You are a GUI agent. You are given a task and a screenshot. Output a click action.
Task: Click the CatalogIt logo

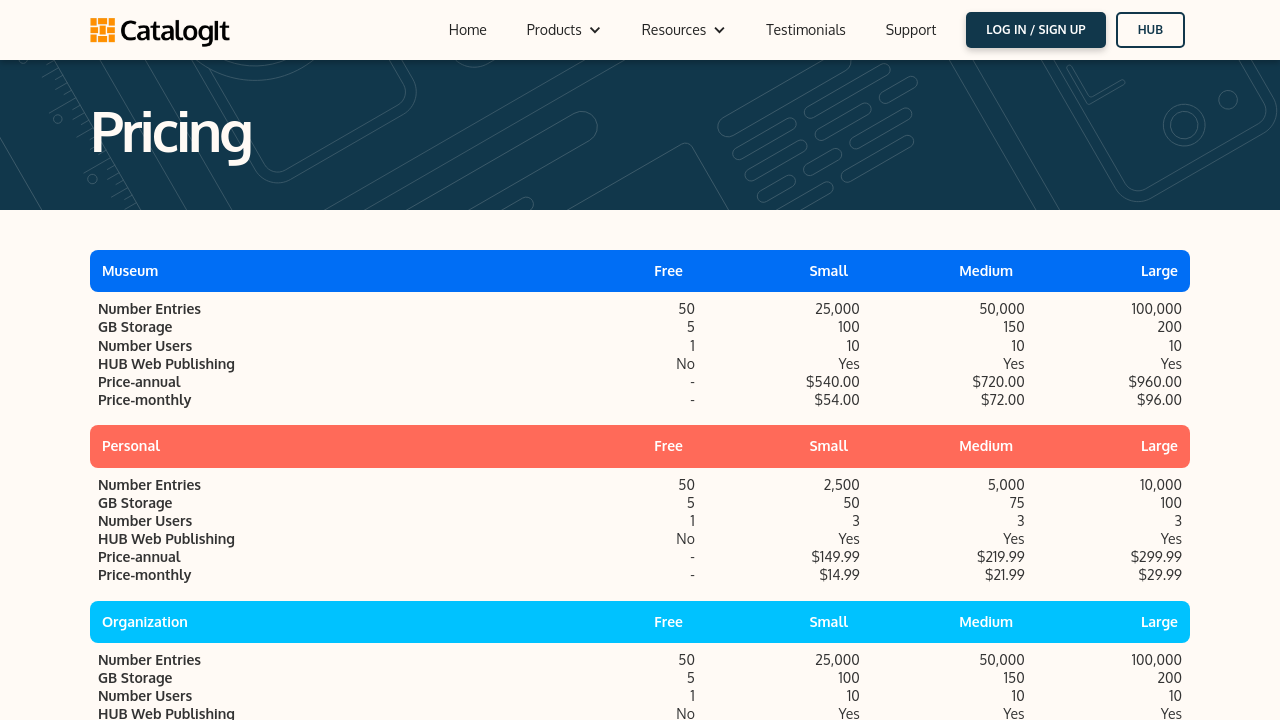click(x=160, y=31)
